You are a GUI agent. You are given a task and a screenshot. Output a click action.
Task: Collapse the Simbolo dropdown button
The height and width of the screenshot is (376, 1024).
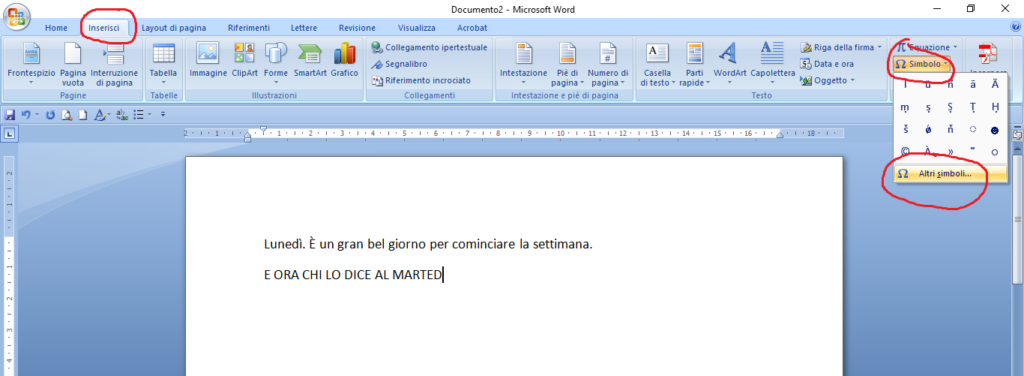tap(922, 64)
